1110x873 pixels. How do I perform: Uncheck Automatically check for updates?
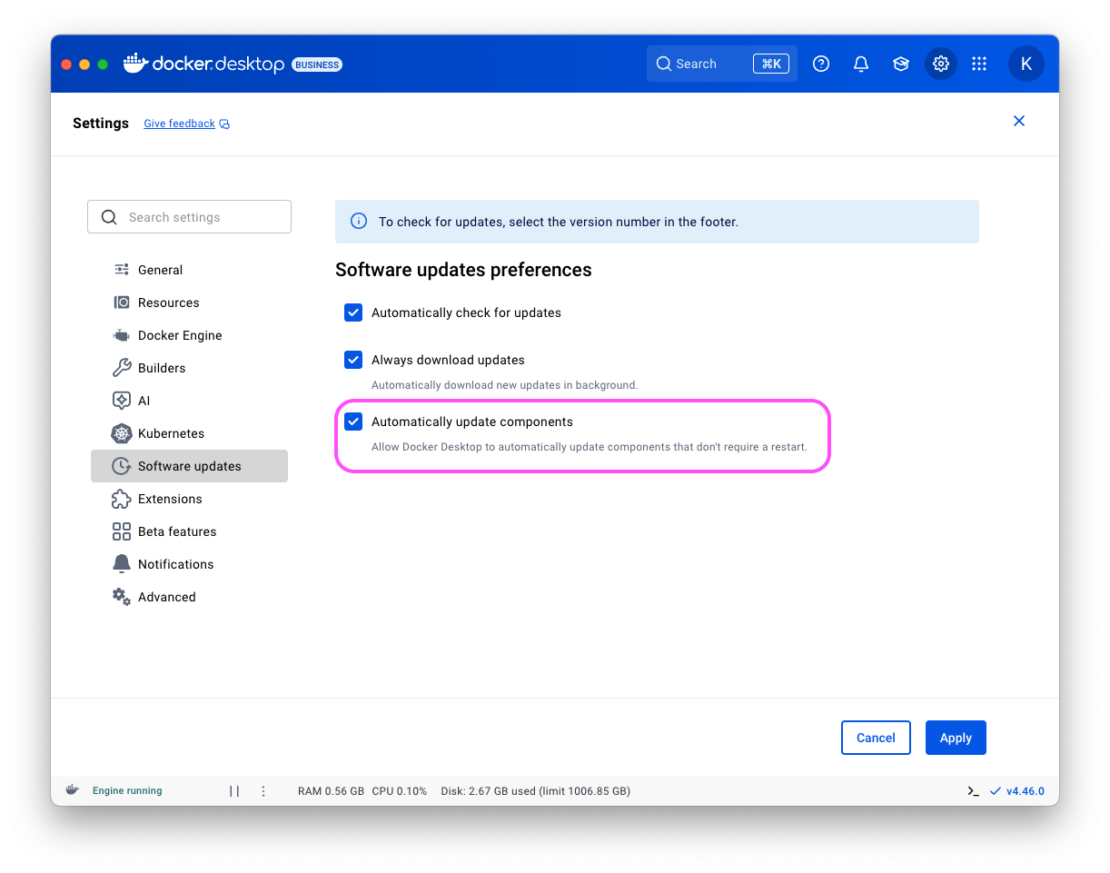[x=353, y=313]
